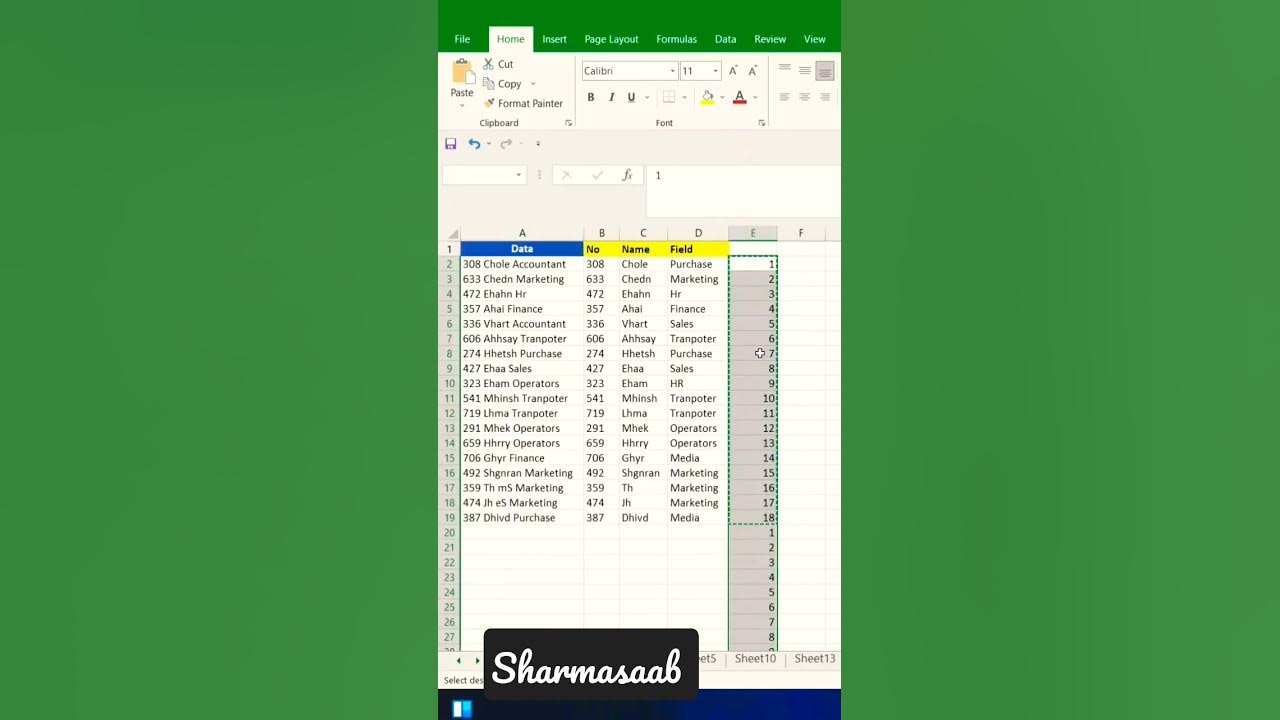The width and height of the screenshot is (1280, 720).
Task: Open Clipboard dialog launcher
Action: [x=569, y=123]
